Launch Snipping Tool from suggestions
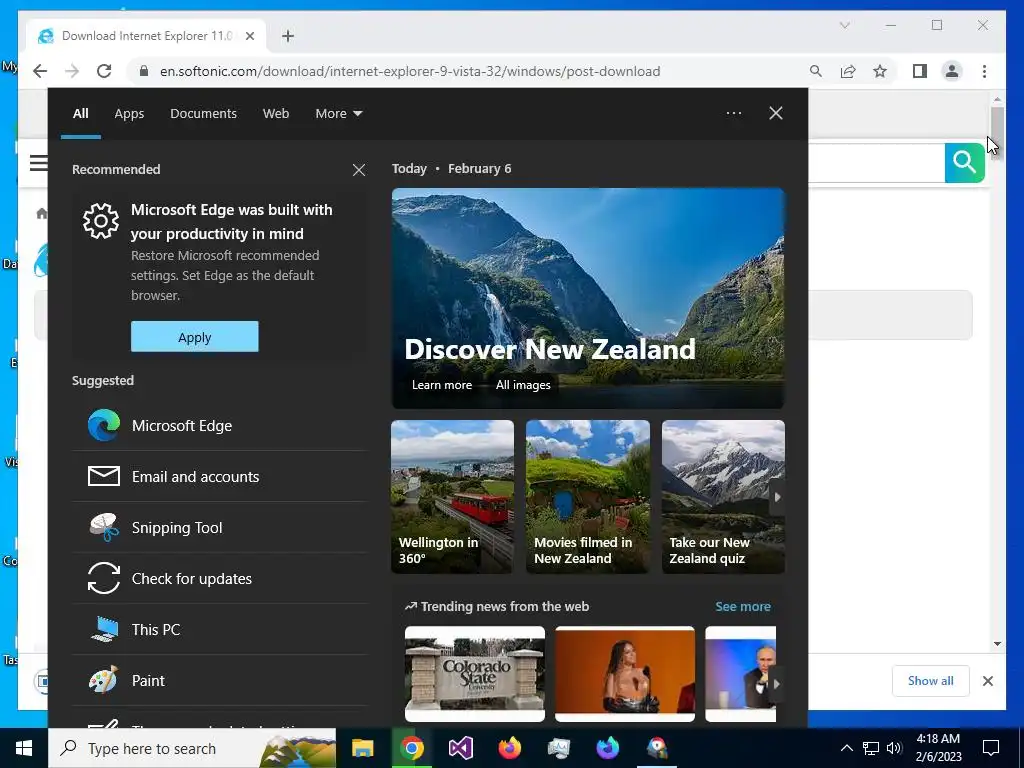Image resolution: width=1024 pixels, height=768 pixels. tap(220, 528)
